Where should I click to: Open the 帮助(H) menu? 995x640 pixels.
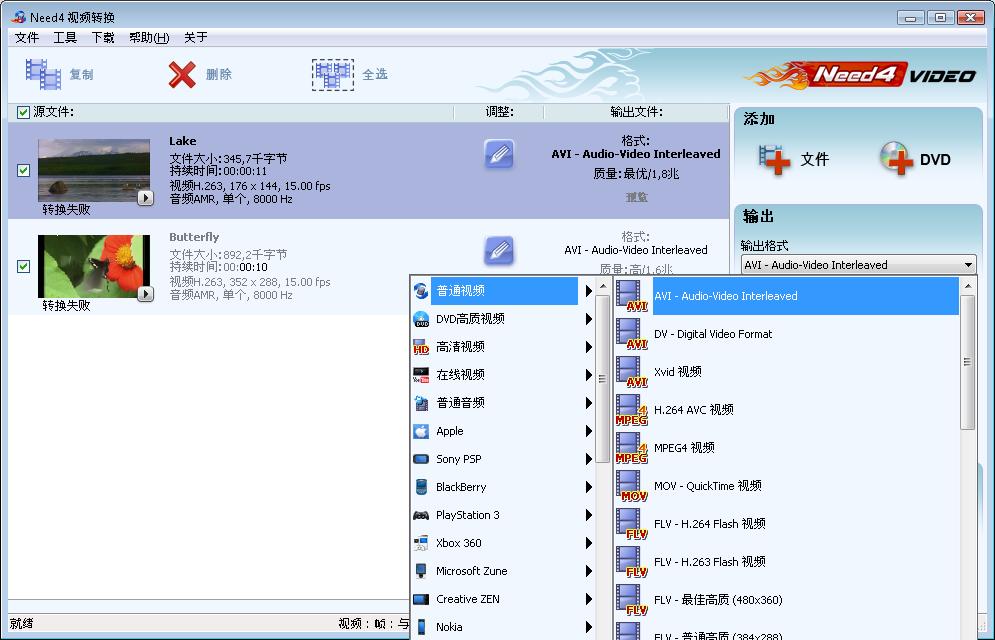[149, 37]
